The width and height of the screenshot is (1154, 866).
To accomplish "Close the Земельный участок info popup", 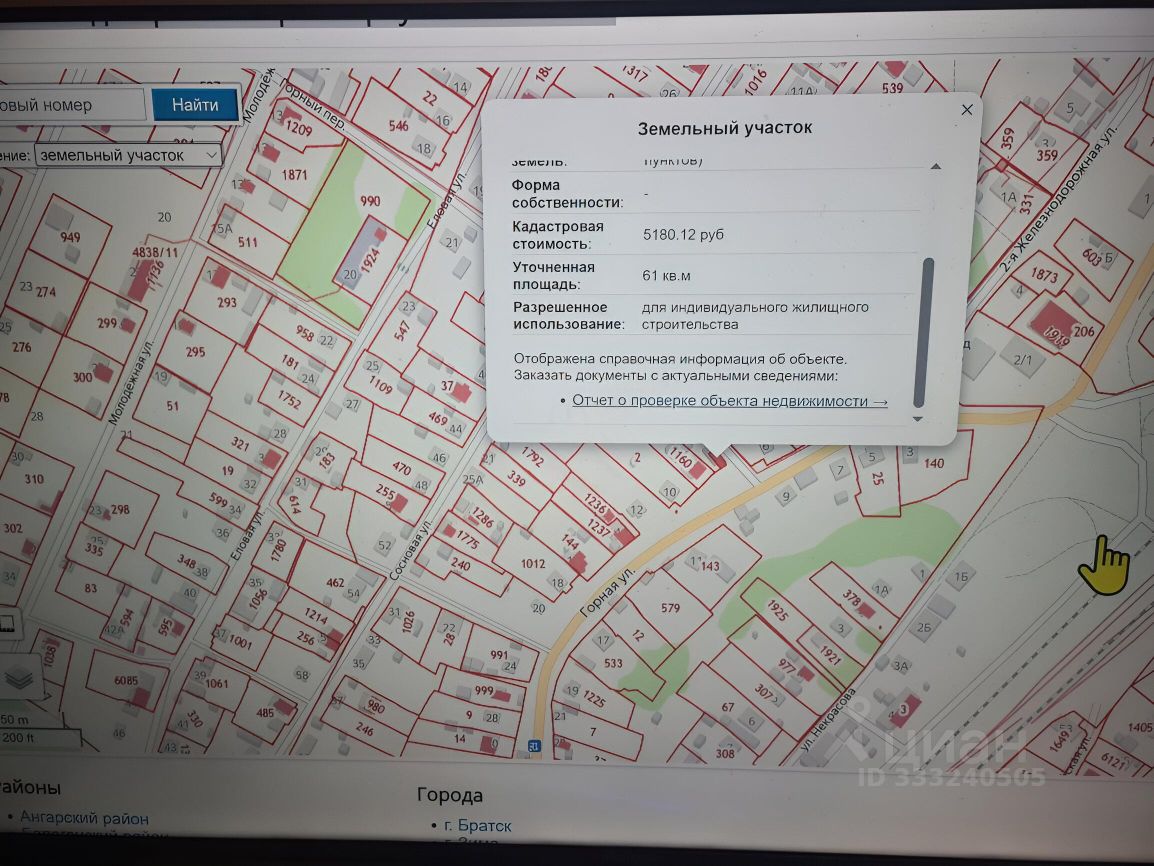I will (x=967, y=110).
